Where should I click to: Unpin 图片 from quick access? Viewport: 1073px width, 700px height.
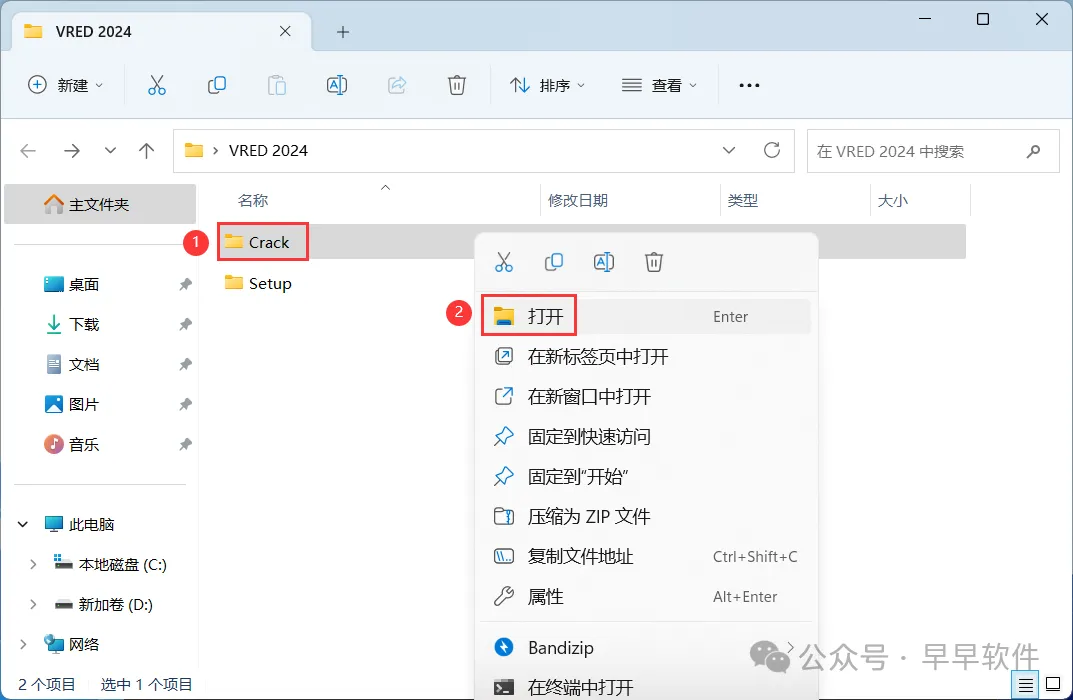[x=185, y=404]
